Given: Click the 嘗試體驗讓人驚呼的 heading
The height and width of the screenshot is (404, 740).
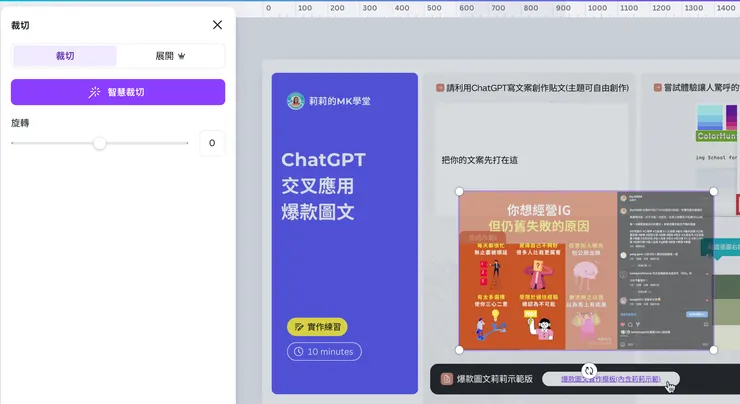Looking at the screenshot, I should (x=701, y=87).
